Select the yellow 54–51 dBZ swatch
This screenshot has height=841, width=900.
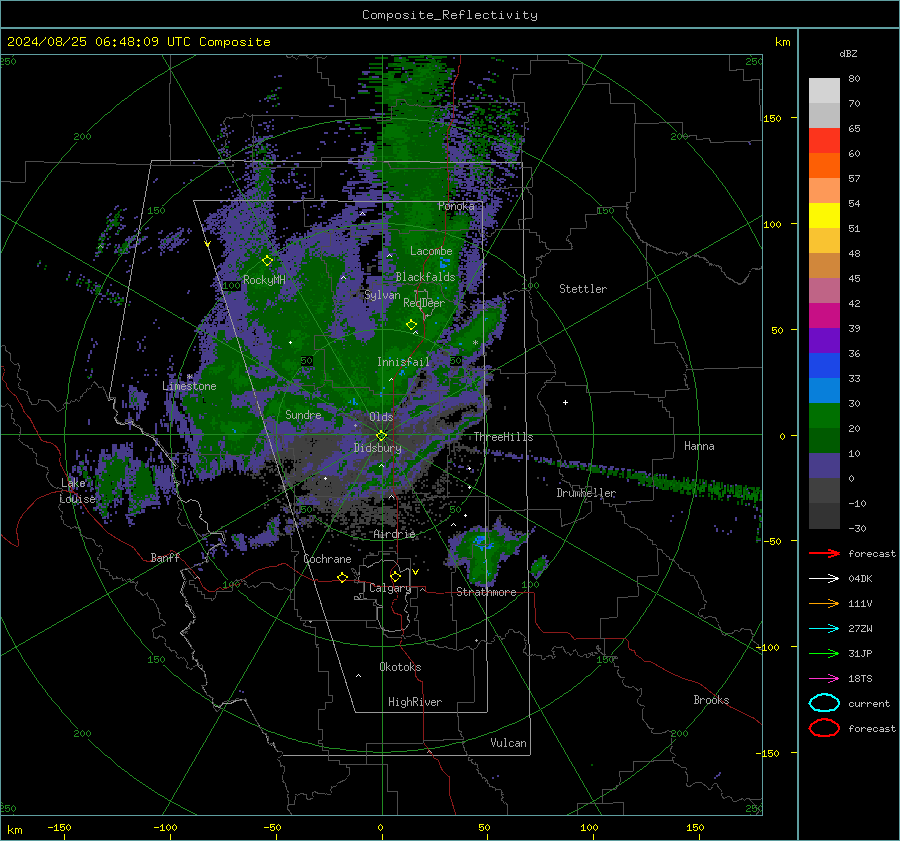coord(824,216)
